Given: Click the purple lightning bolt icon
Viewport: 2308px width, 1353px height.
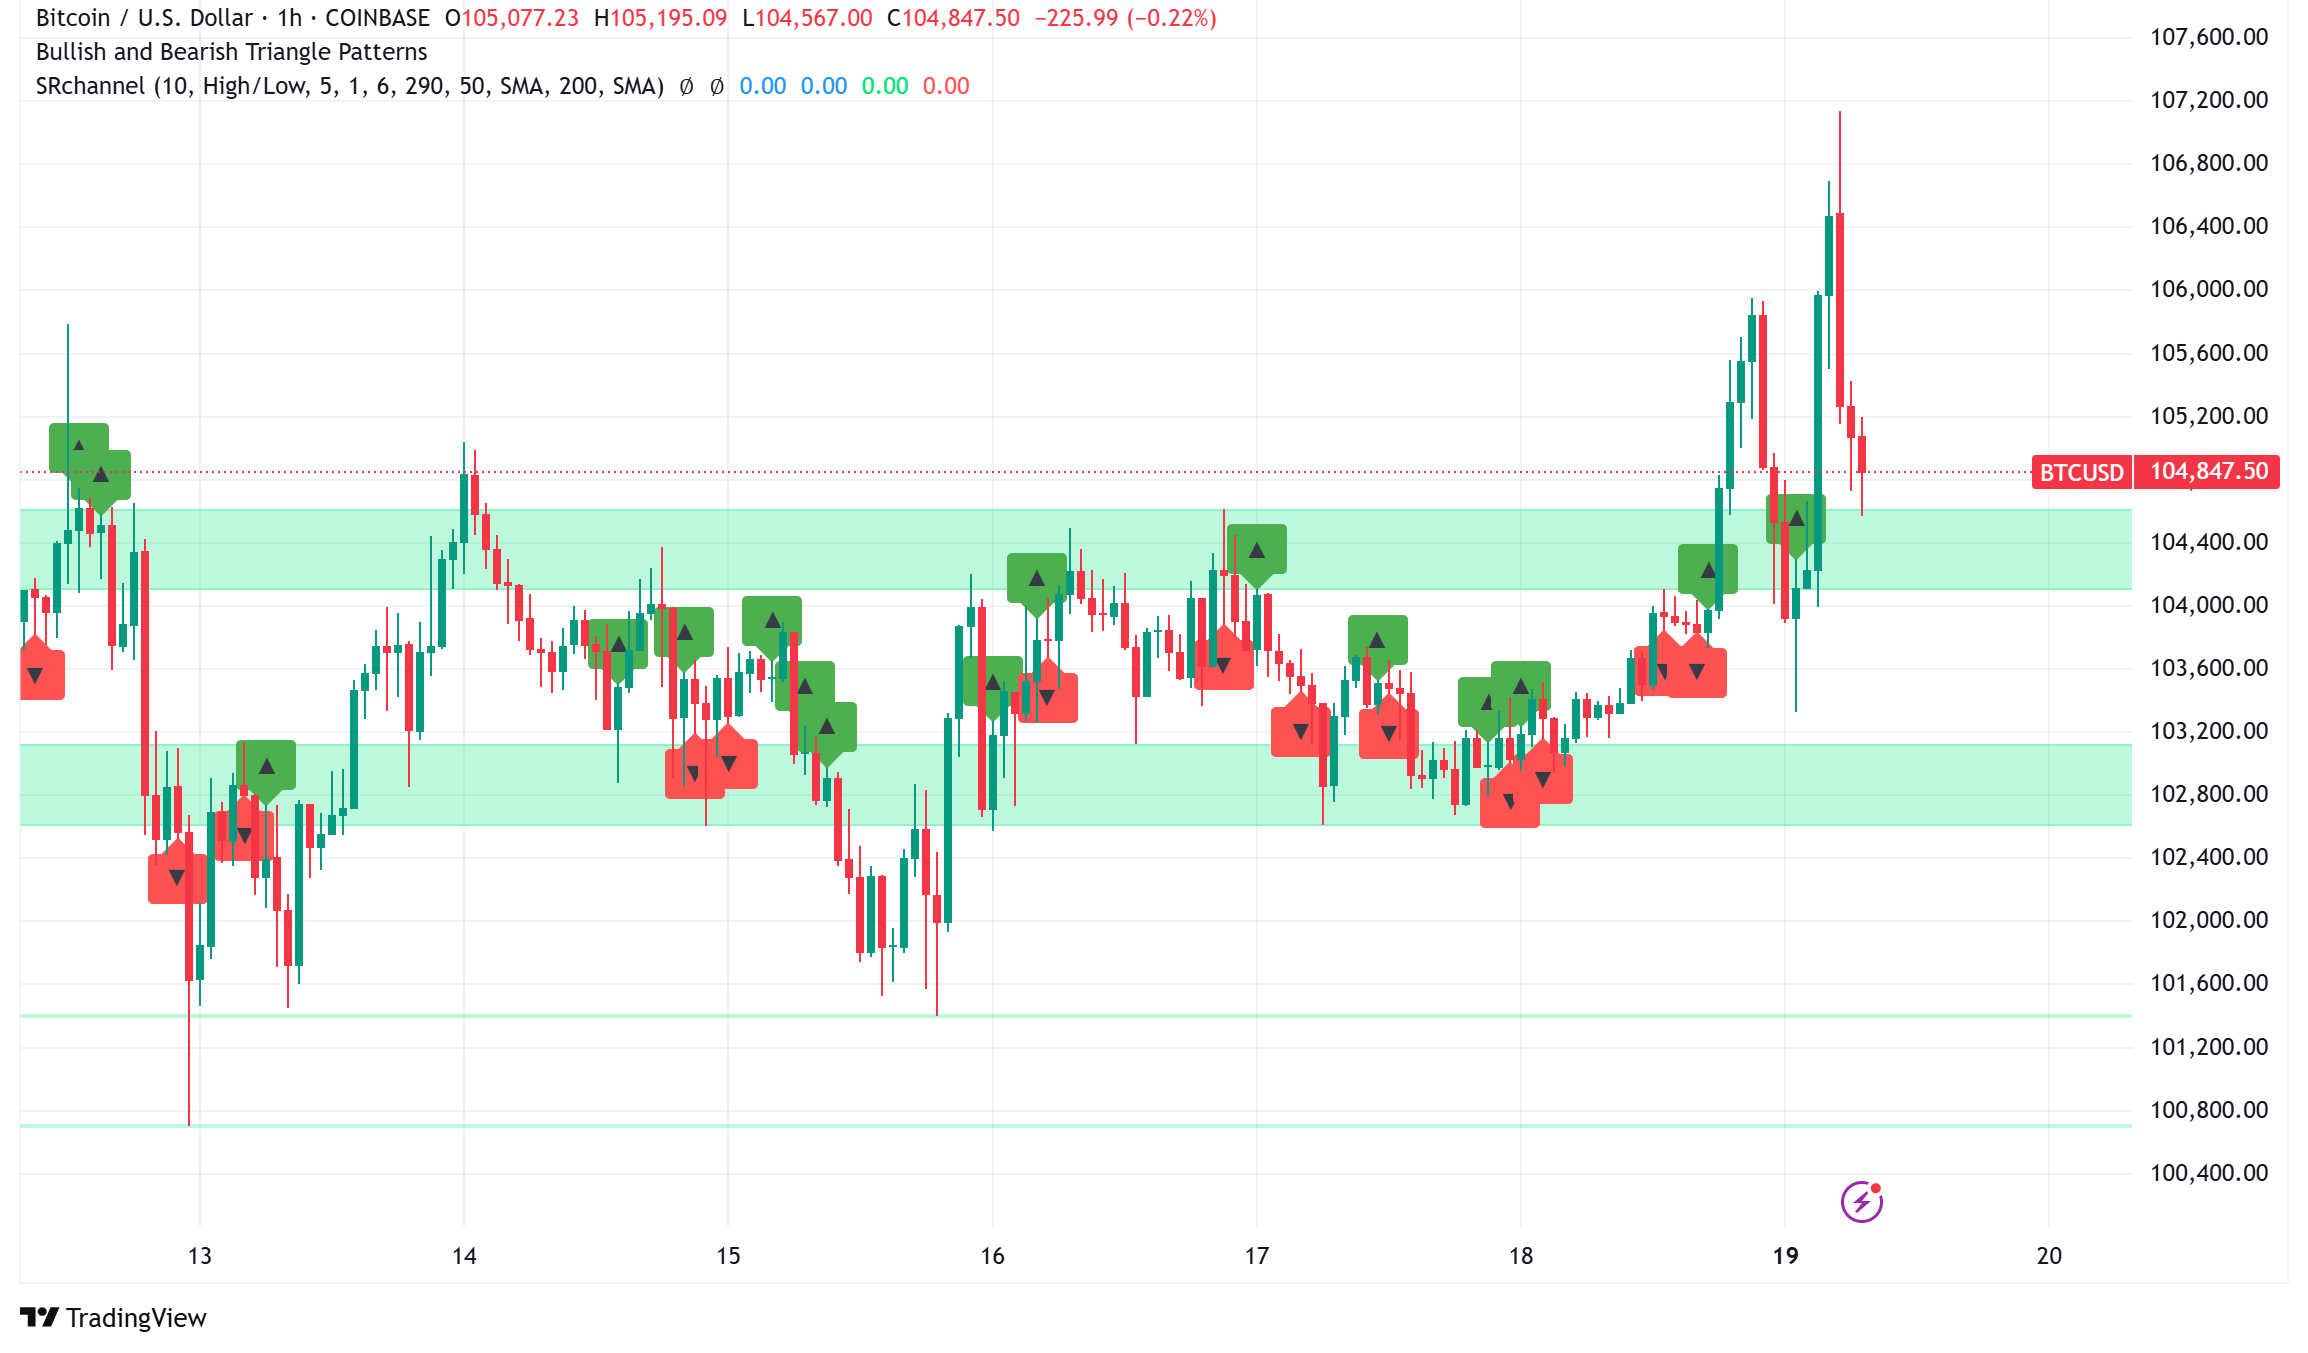Looking at the screenshot, I should [1861, 1201].
